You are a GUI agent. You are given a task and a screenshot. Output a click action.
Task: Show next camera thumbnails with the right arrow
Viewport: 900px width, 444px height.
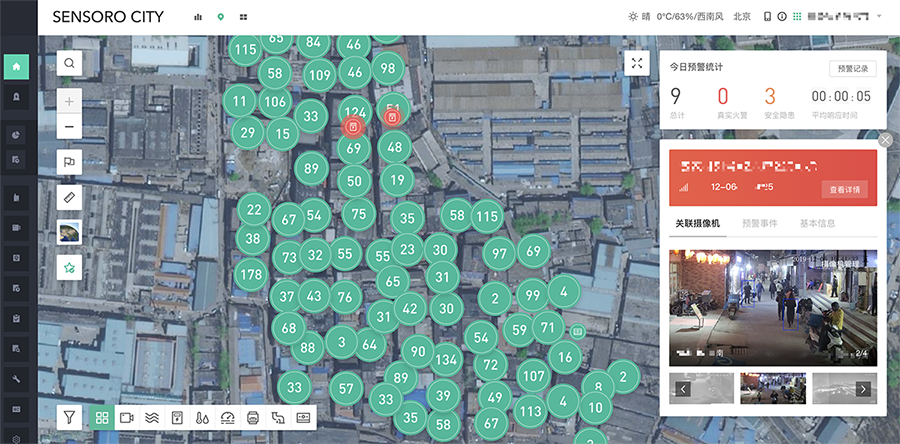[863, 389]
